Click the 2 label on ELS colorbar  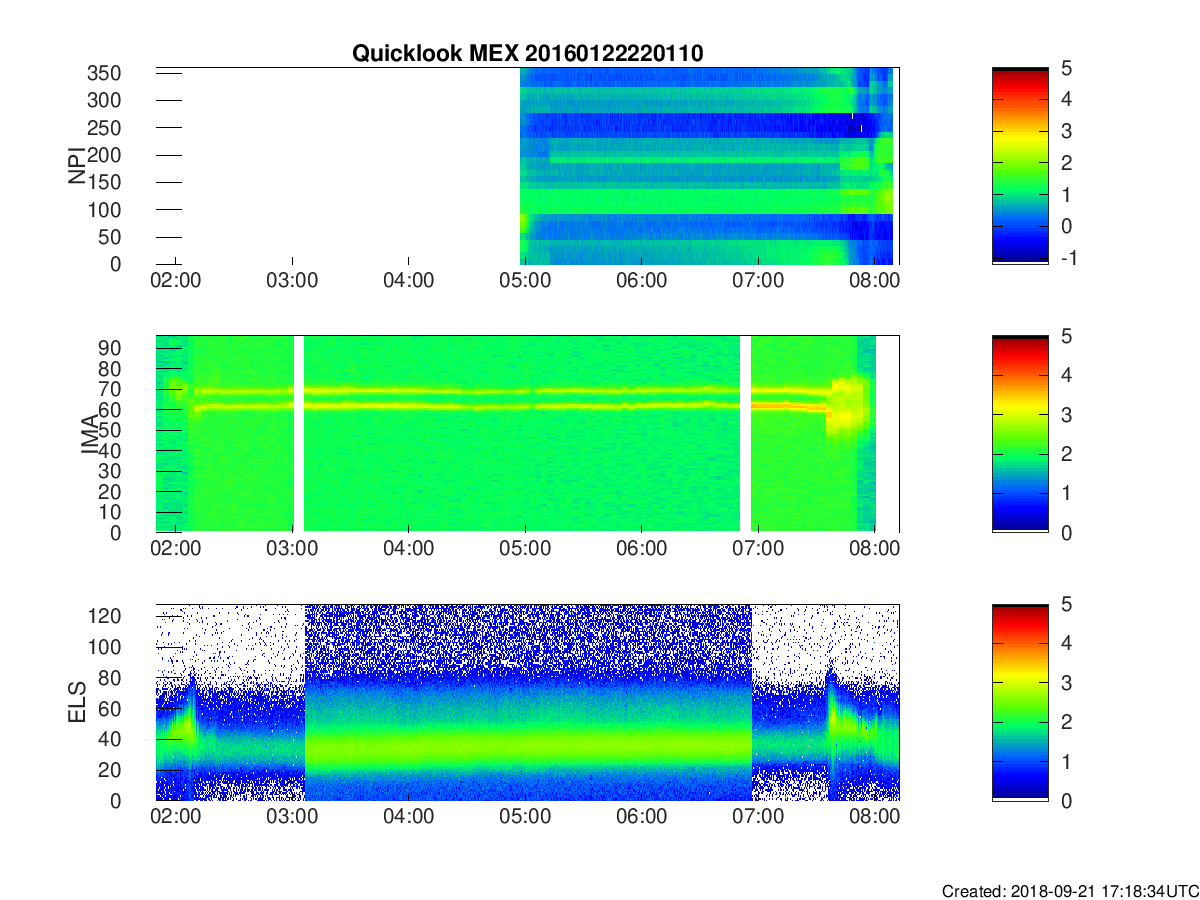[1066, 722]
